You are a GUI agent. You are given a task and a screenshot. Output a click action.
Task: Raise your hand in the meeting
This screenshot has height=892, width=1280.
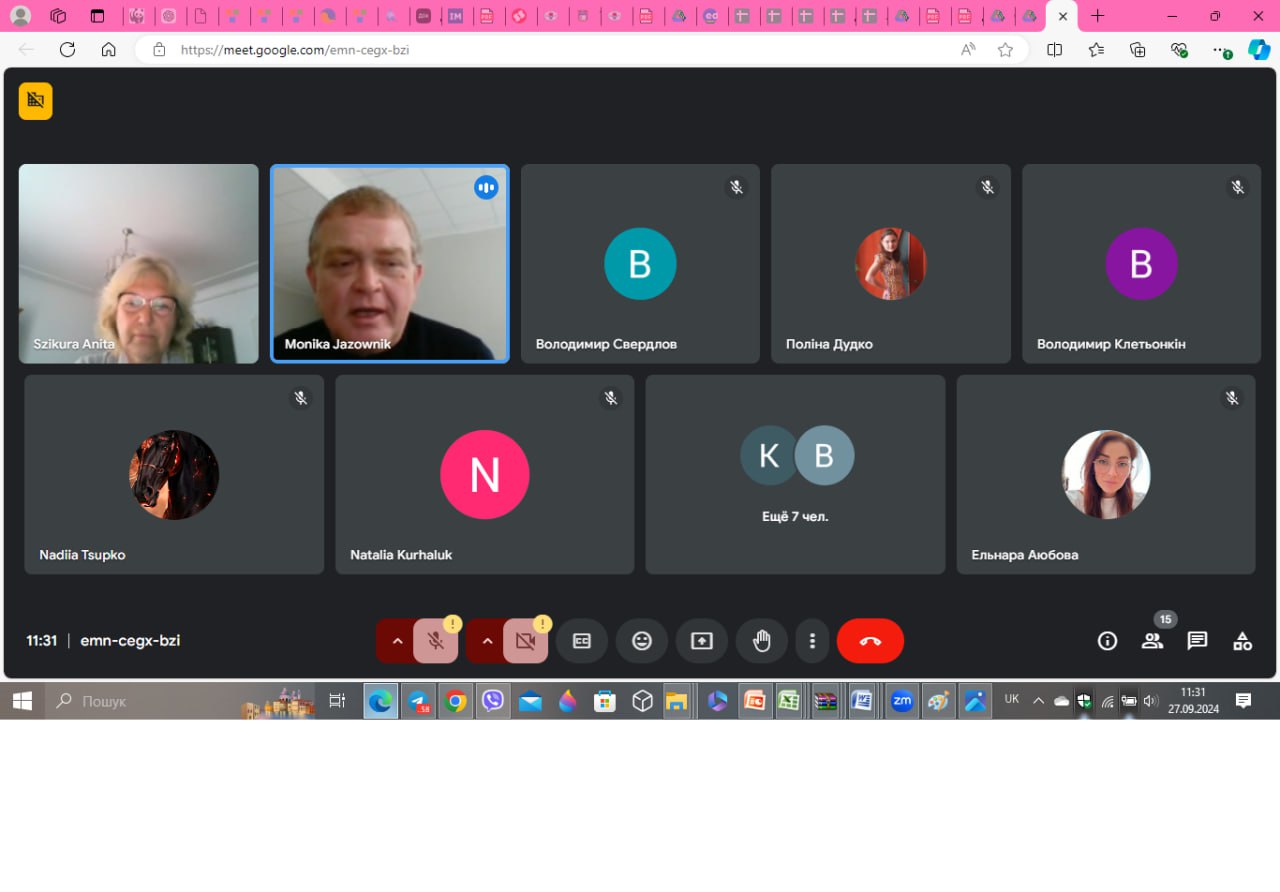coord(762,641)
